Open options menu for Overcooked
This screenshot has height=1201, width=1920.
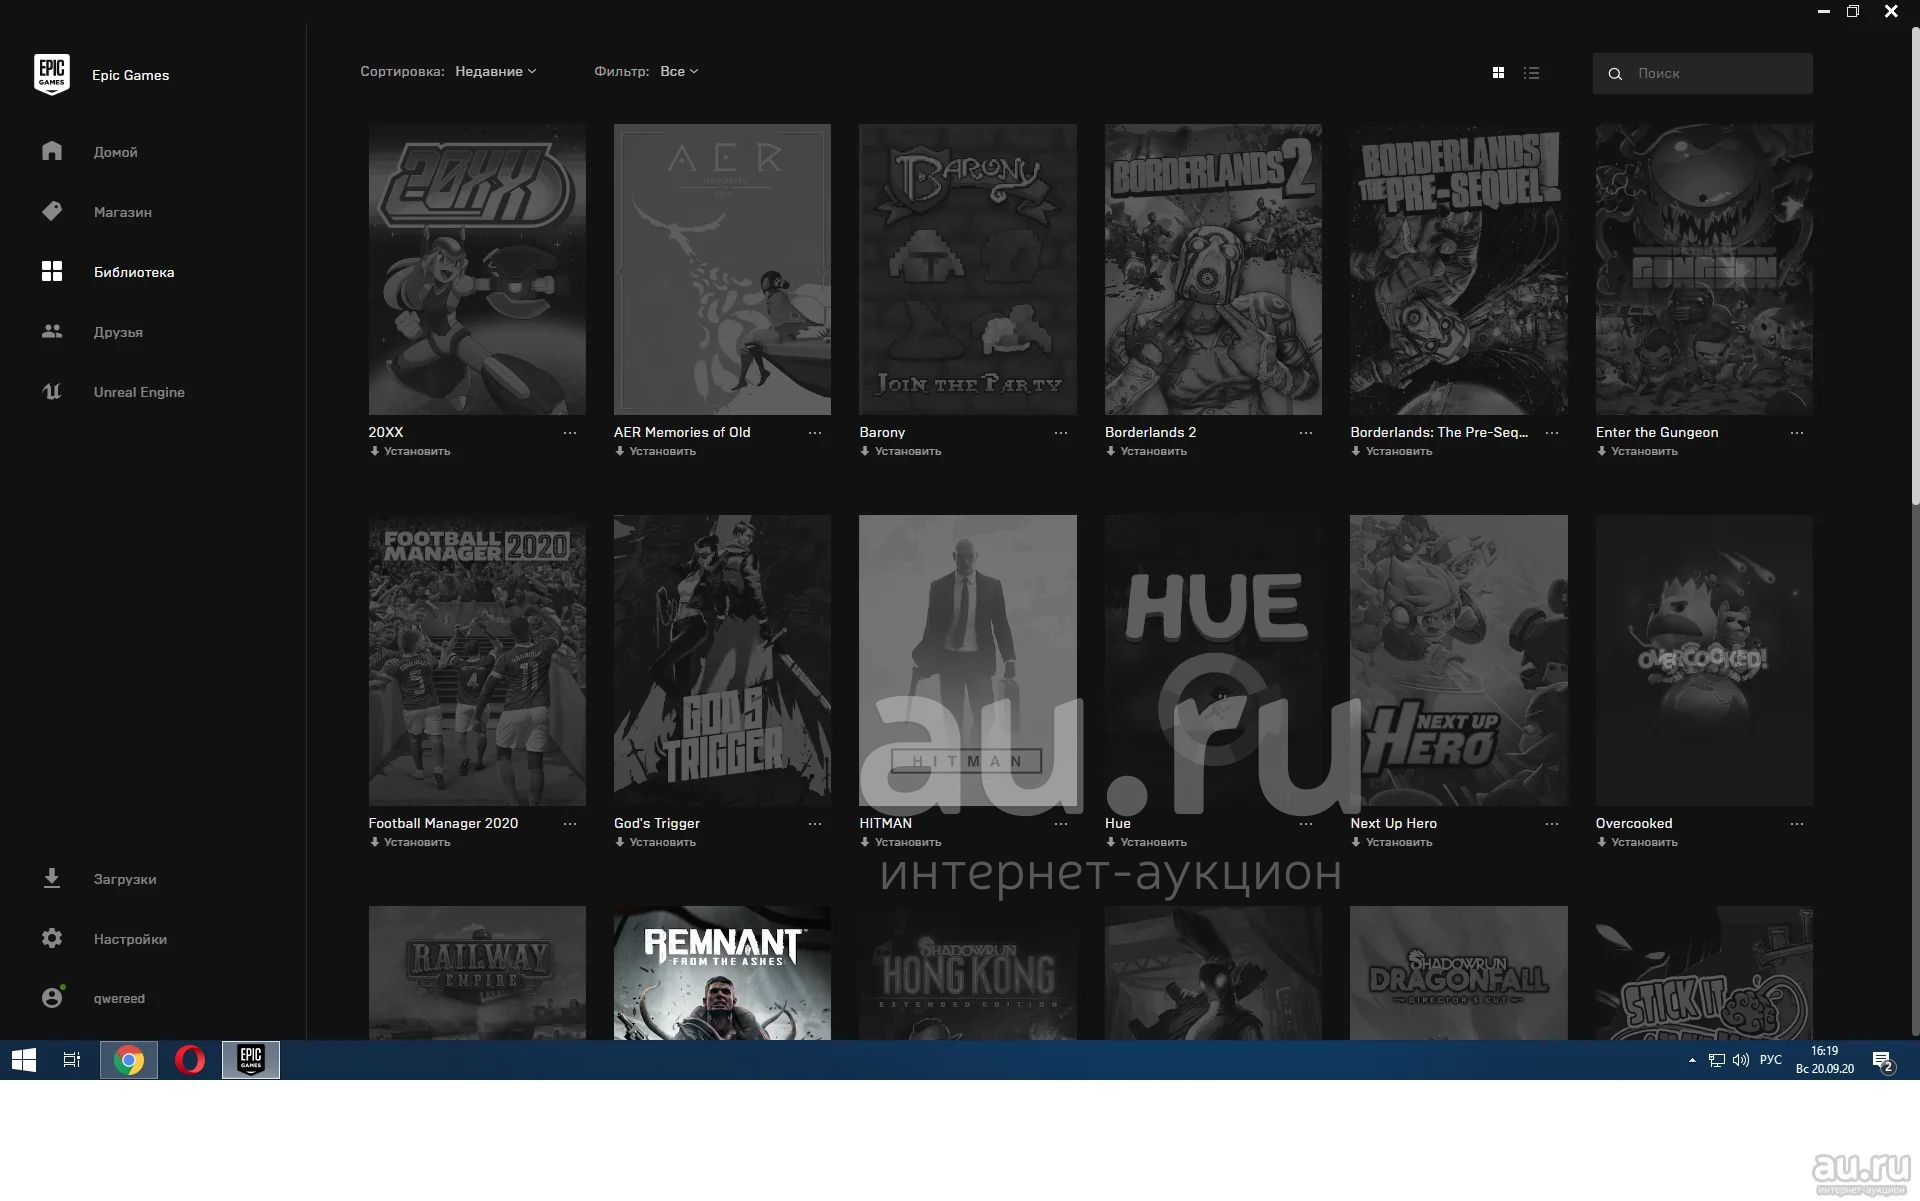[x=1797, y=824]
